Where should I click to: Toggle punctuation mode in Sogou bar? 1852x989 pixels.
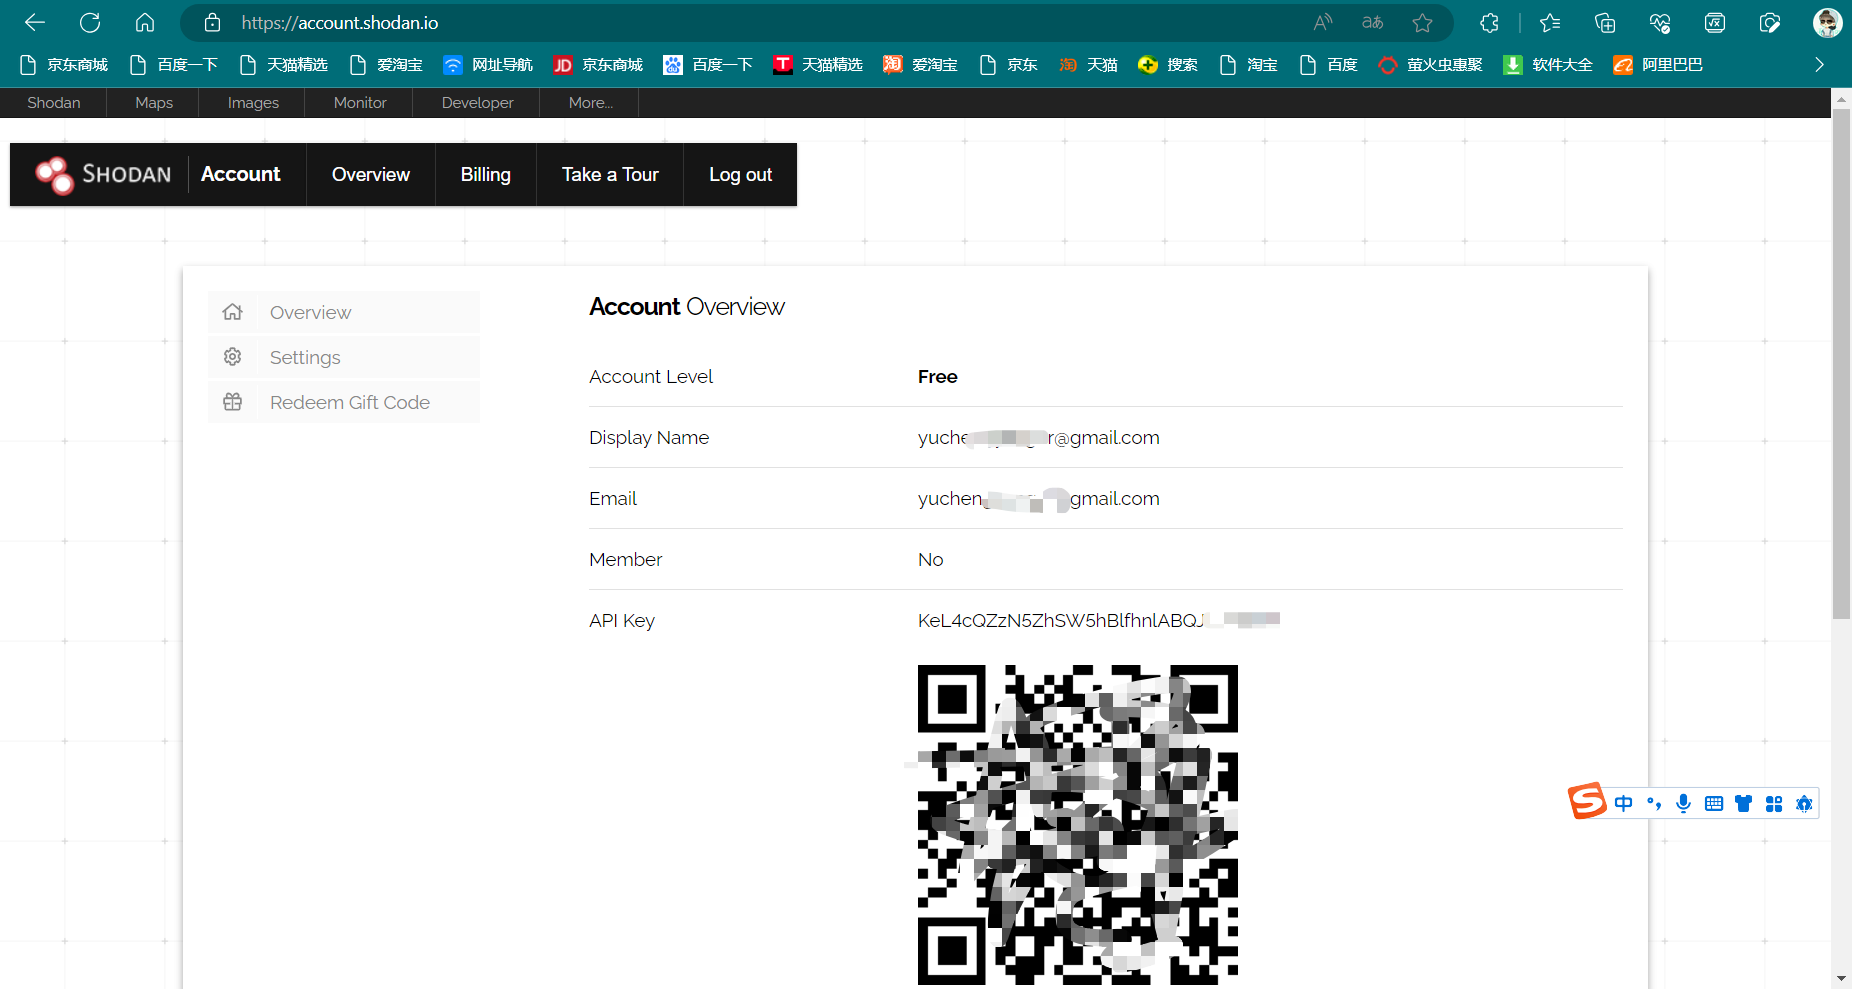[x=1654, y=803]
